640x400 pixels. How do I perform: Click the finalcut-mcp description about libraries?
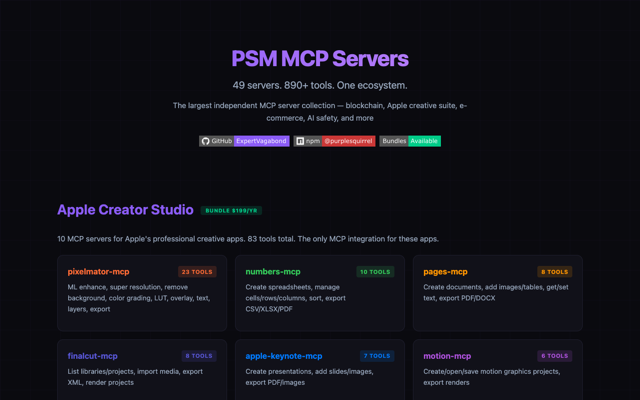coord(135,377)
